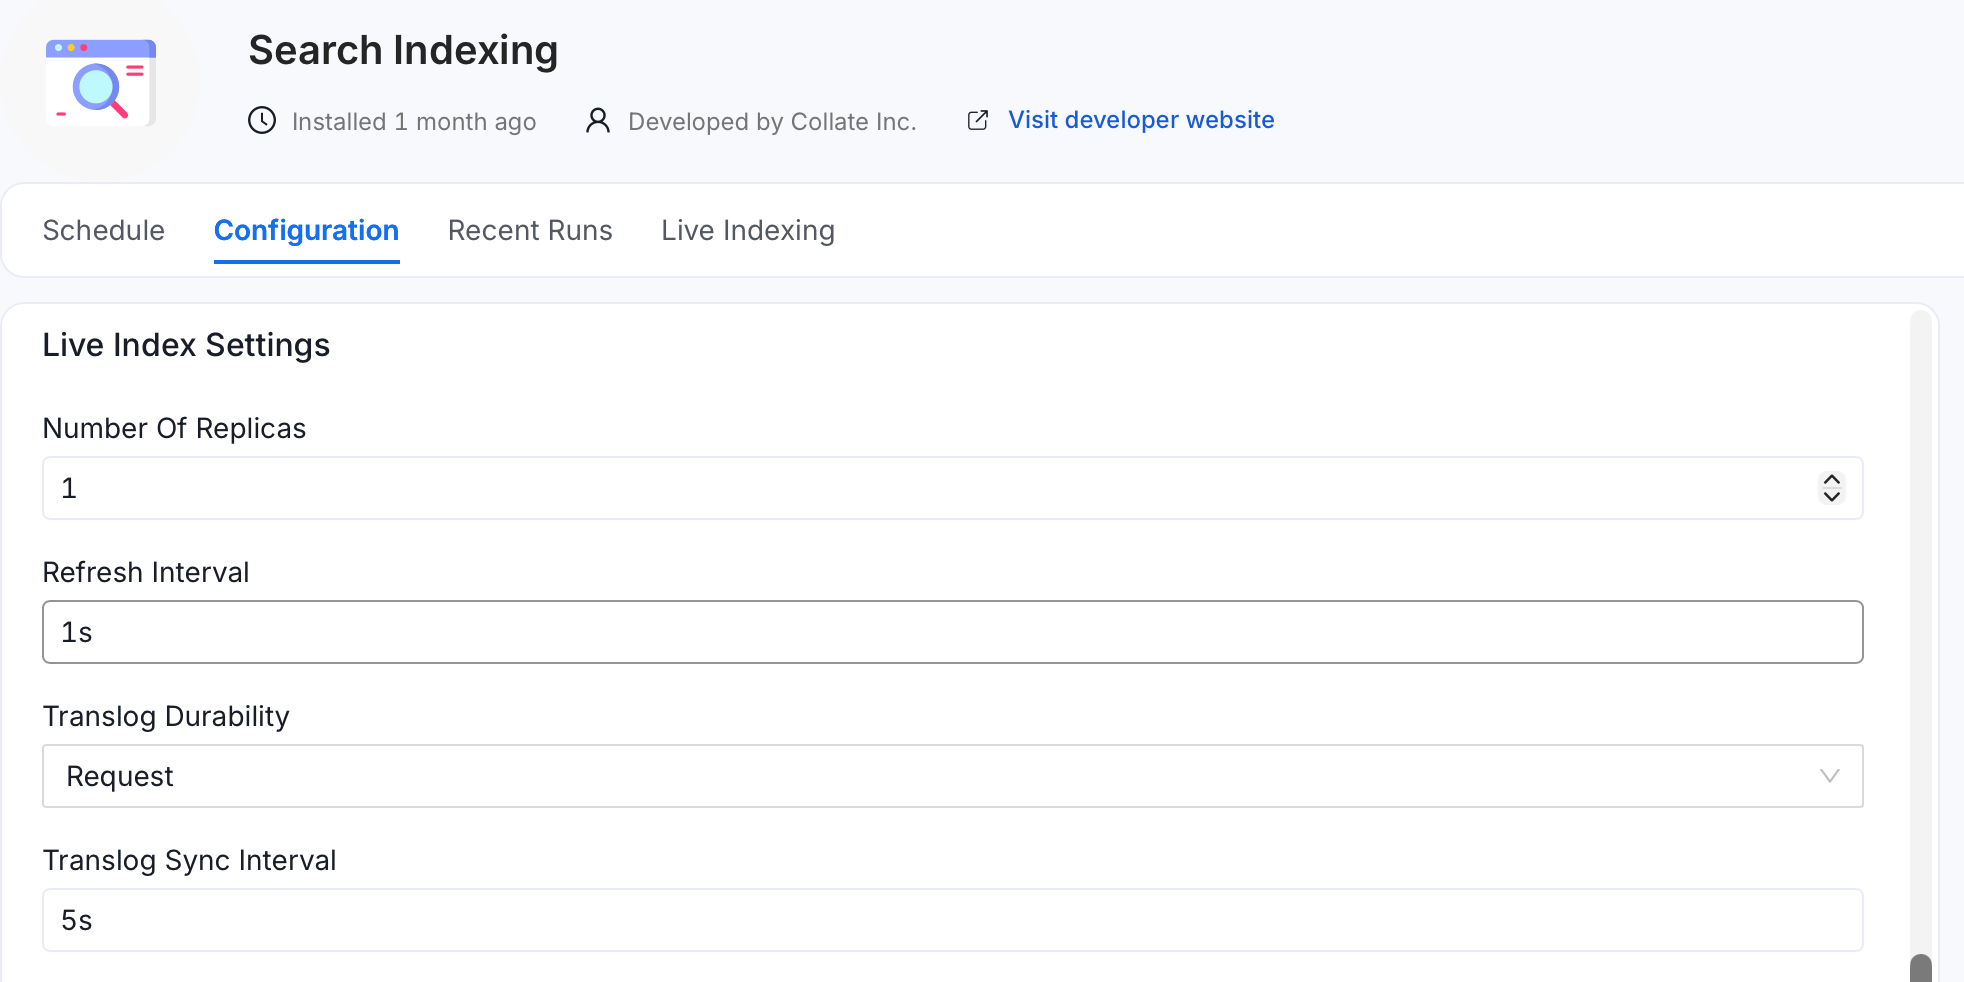
Task: Switch to the Schedule tab
Action: (x=104, y=230)
